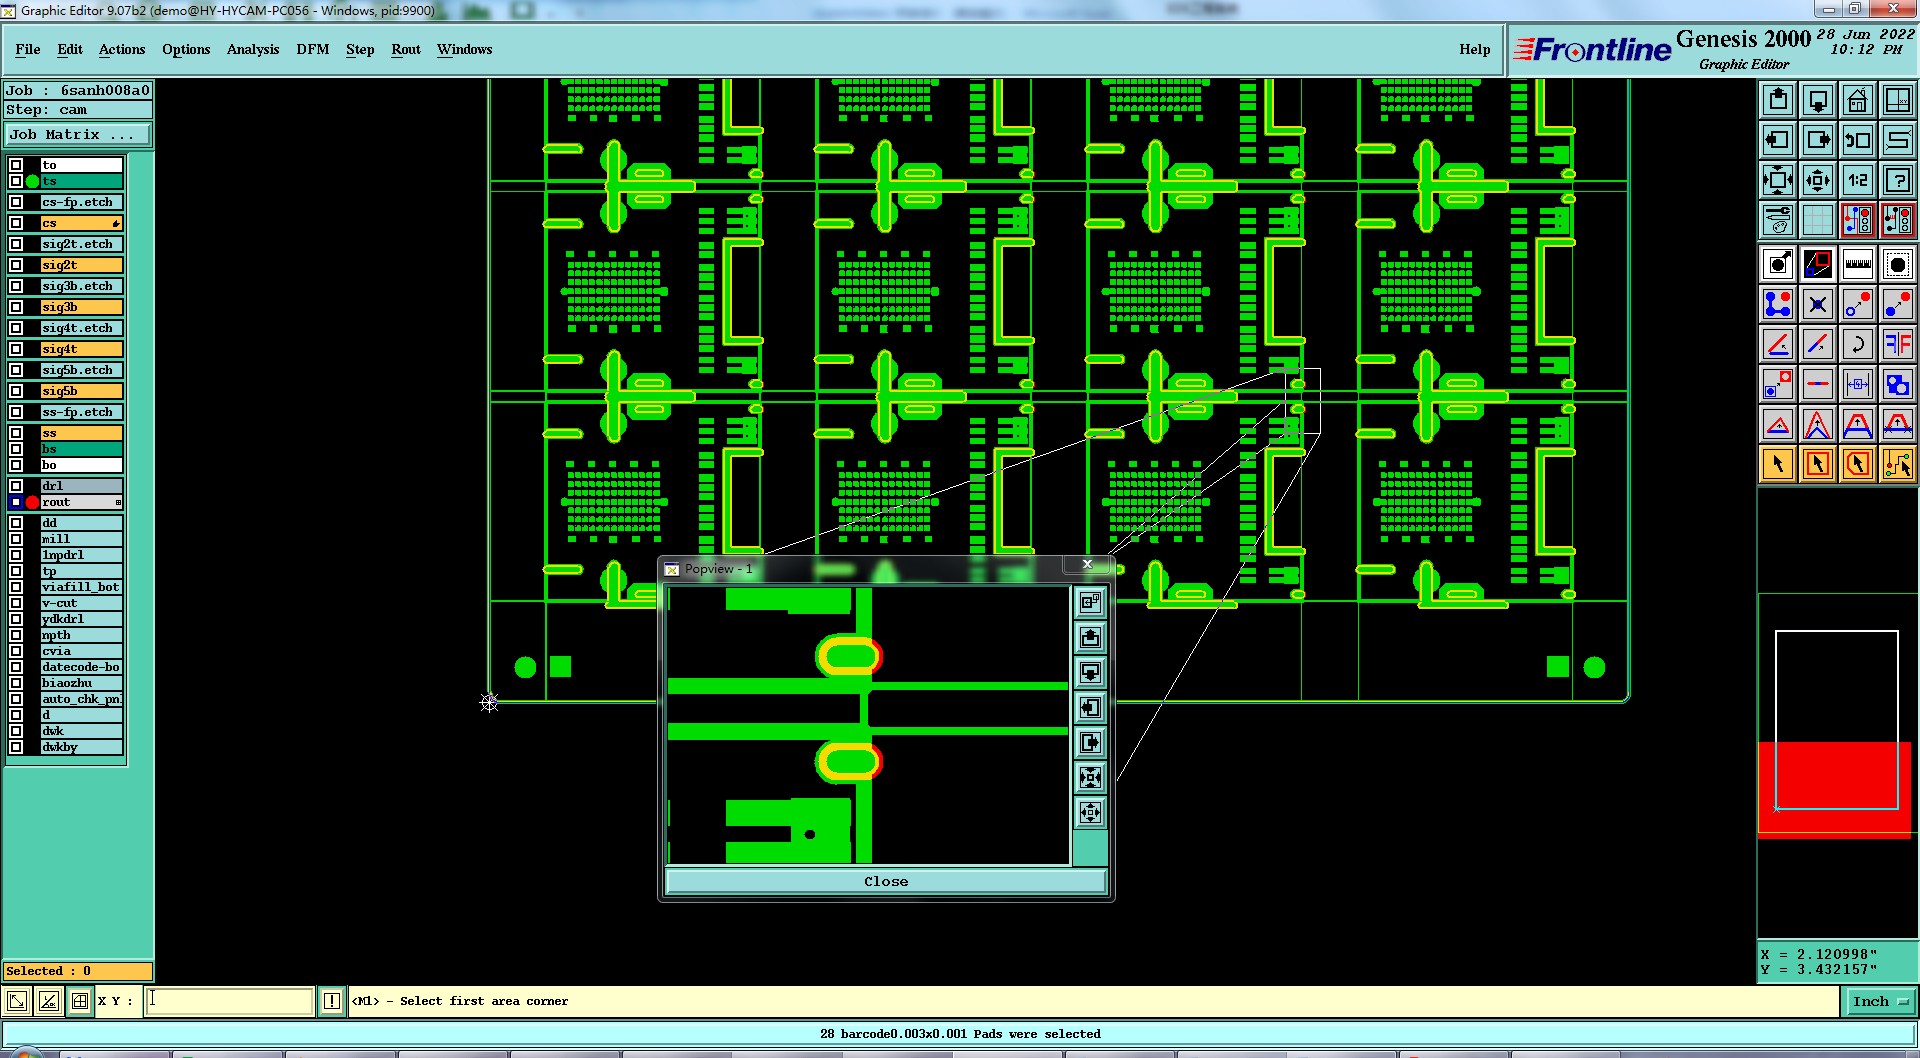Click Close in the Popview window
This screenshot has height=1058, width=1920.
point(886,881)
